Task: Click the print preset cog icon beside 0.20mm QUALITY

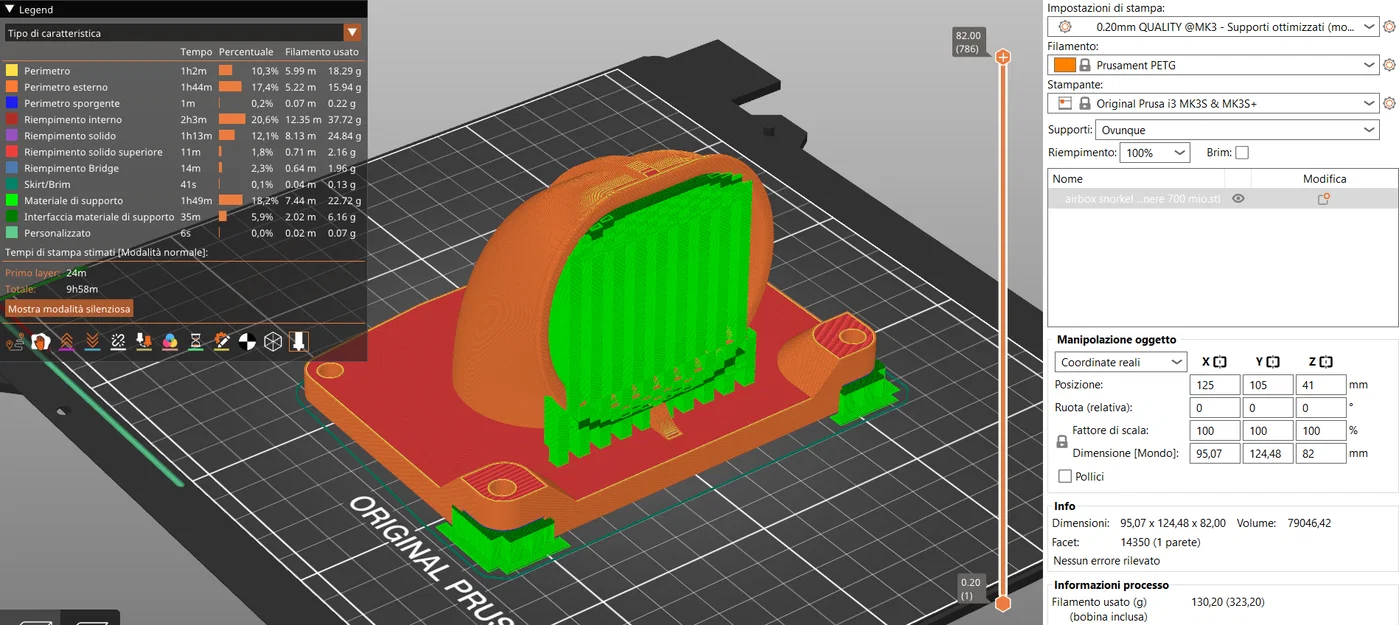Action: coord(1065,27)
